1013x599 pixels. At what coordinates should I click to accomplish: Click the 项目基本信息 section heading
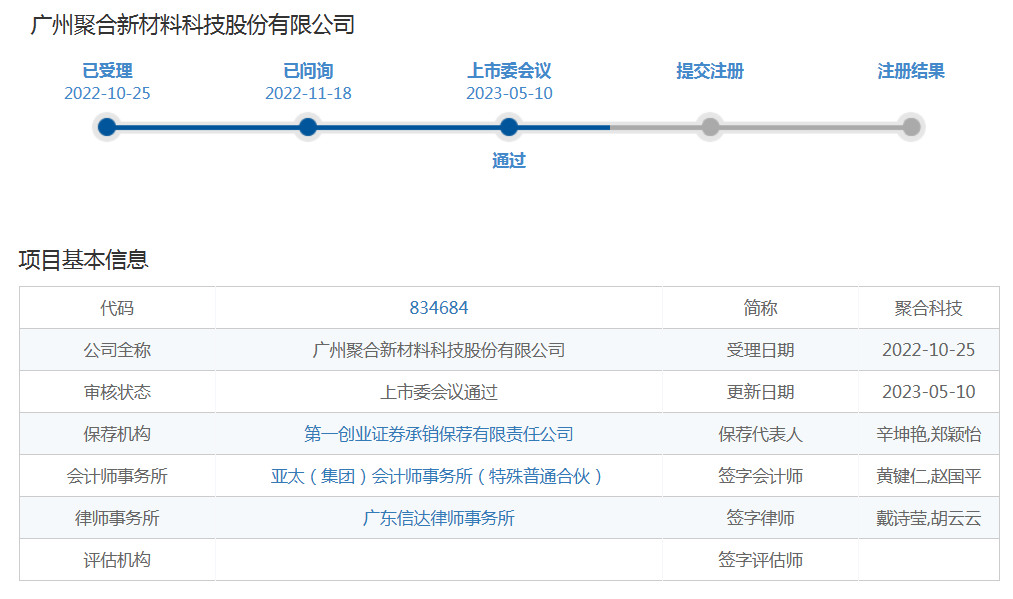(83, 259)
